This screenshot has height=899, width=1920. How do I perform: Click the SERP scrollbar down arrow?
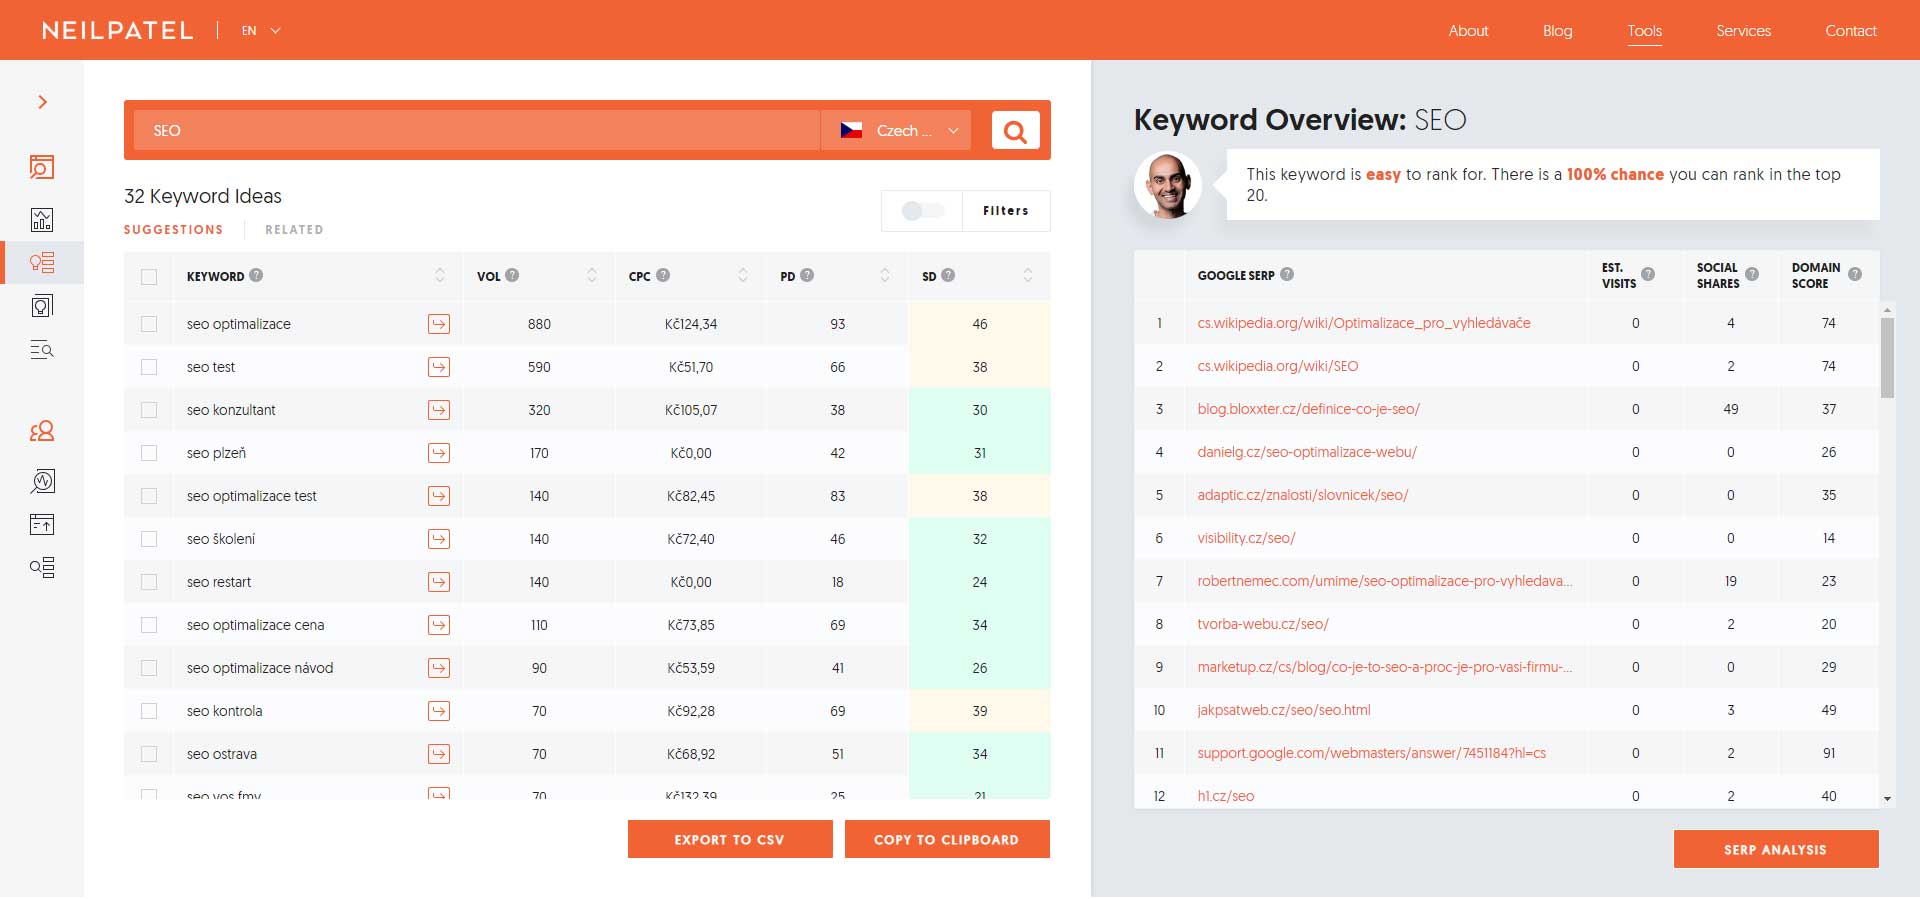click(1887, 799)
